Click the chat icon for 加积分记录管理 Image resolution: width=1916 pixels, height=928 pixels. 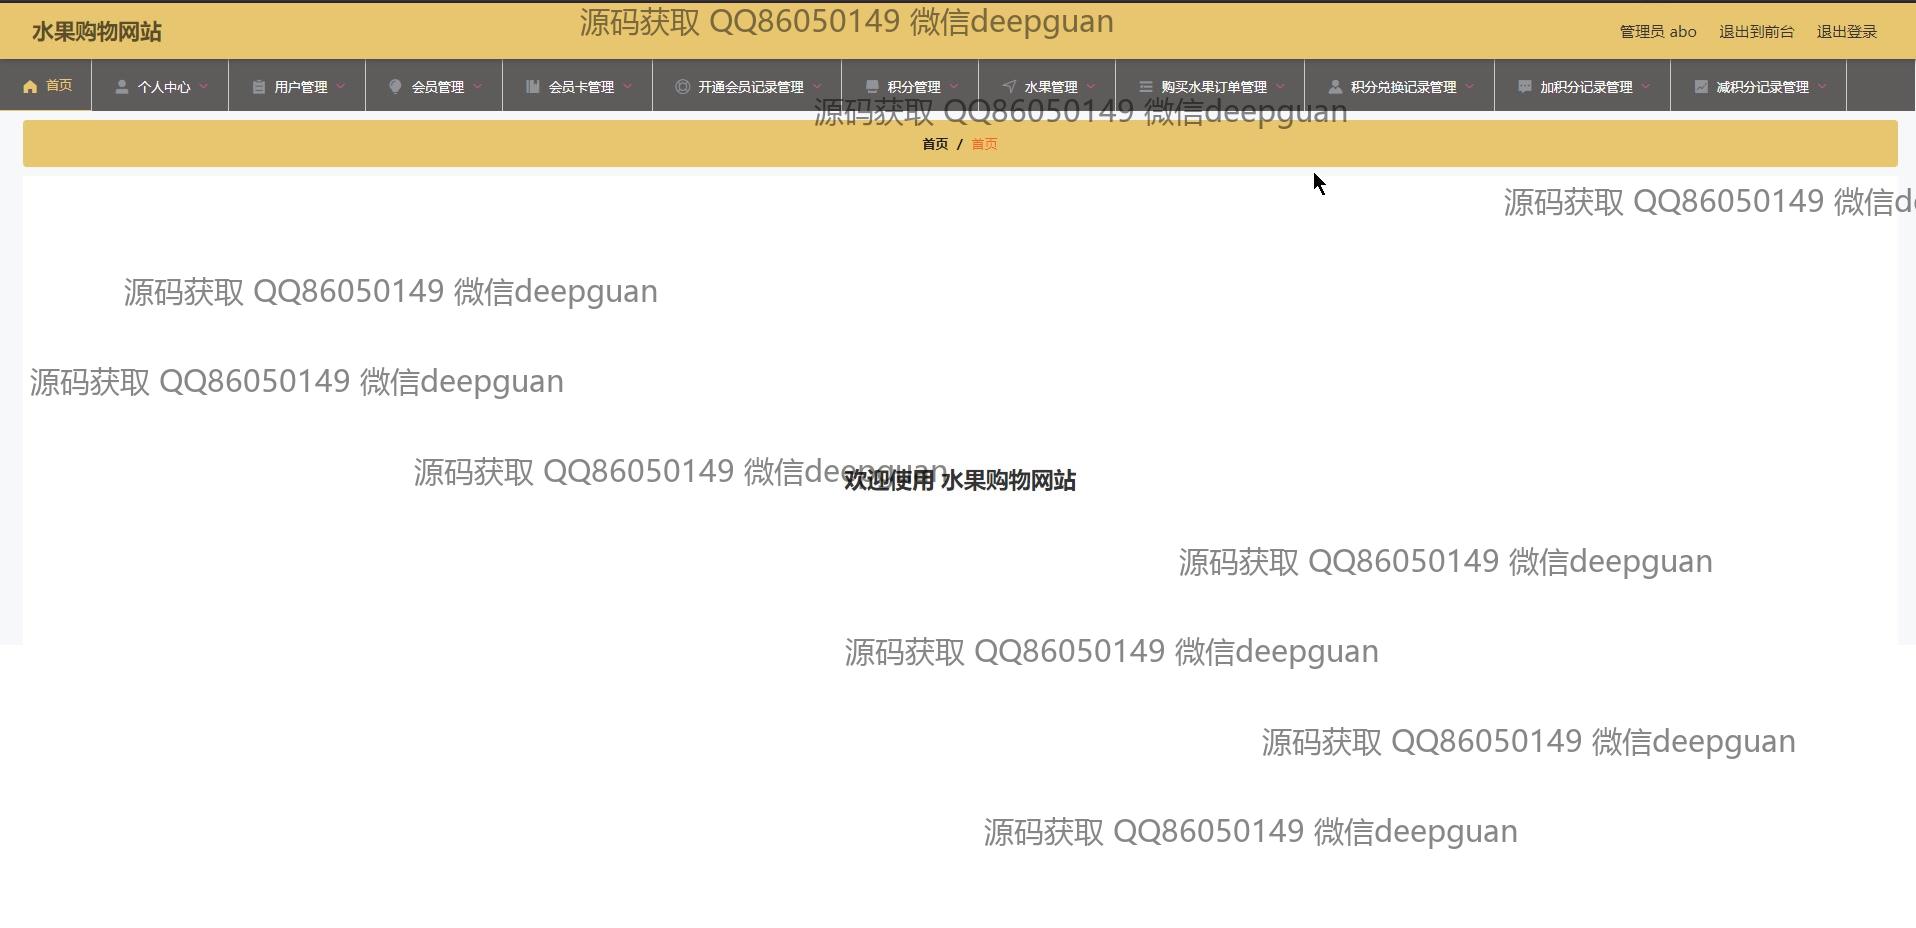1524,87
